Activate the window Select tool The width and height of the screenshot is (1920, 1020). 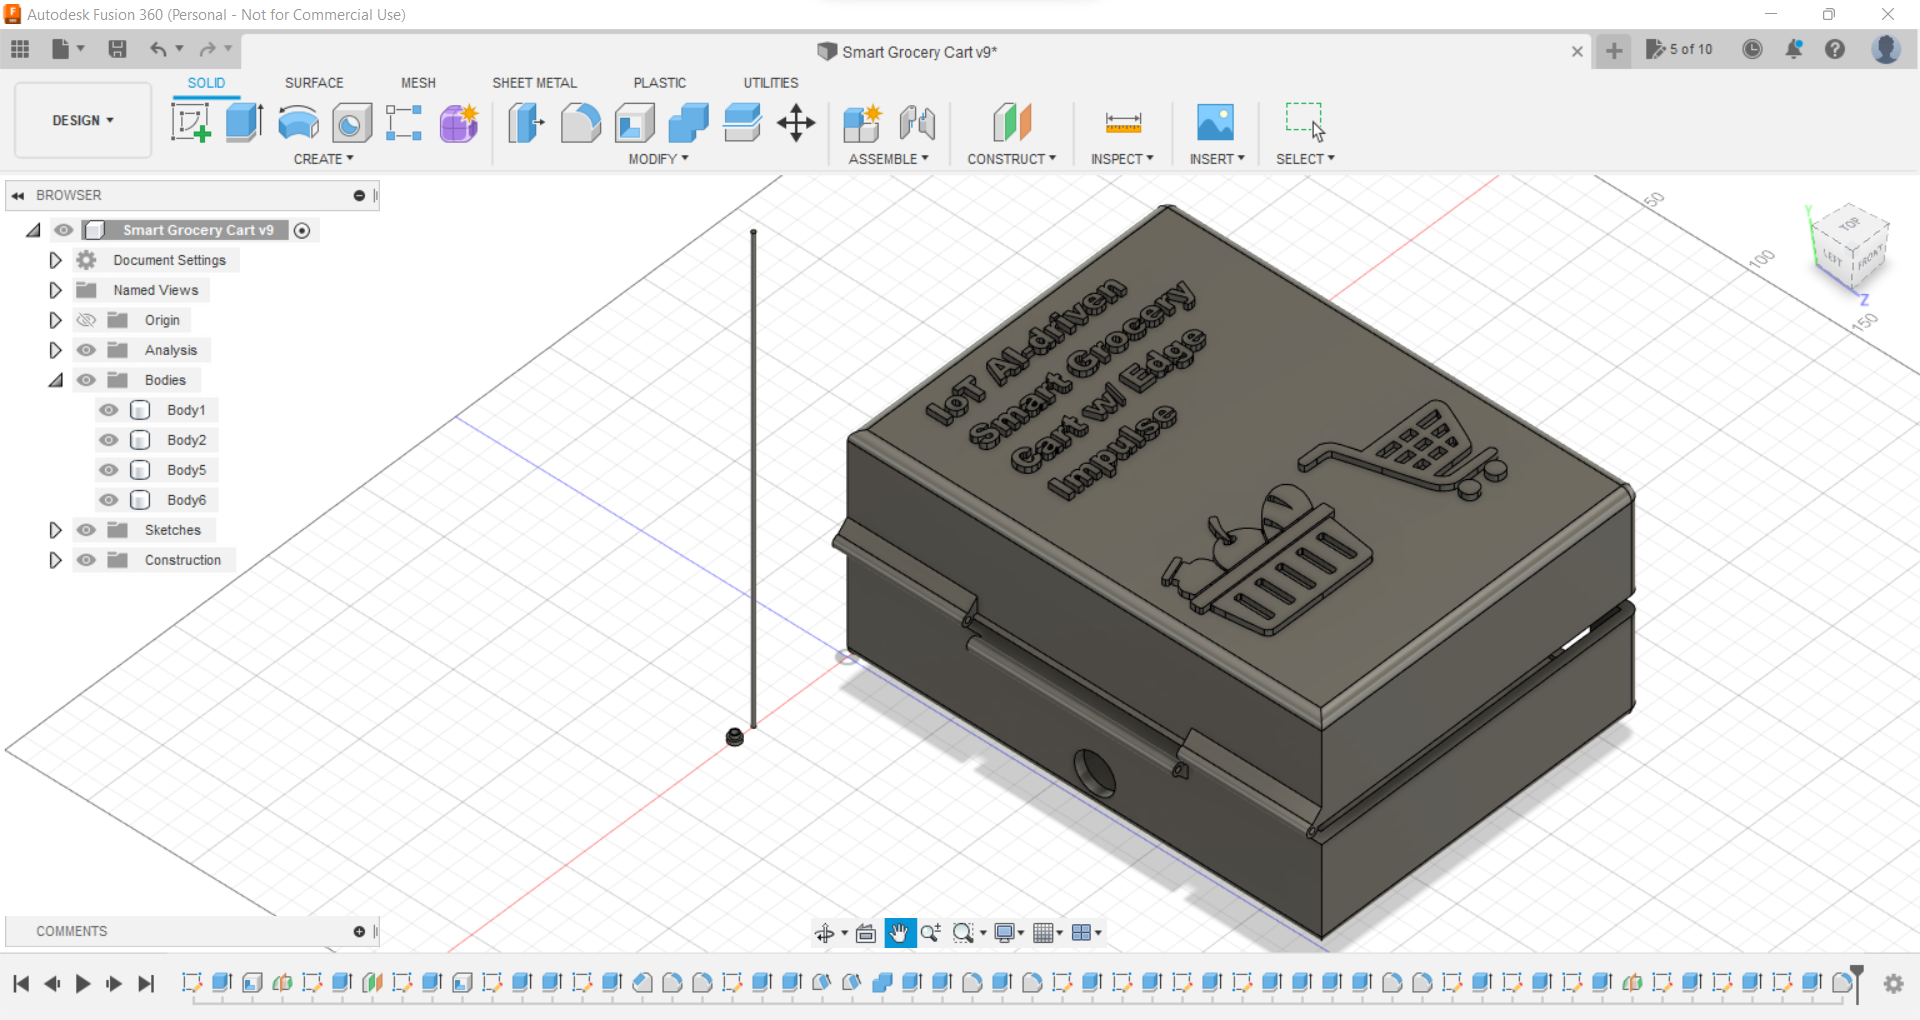[1305, 121]
